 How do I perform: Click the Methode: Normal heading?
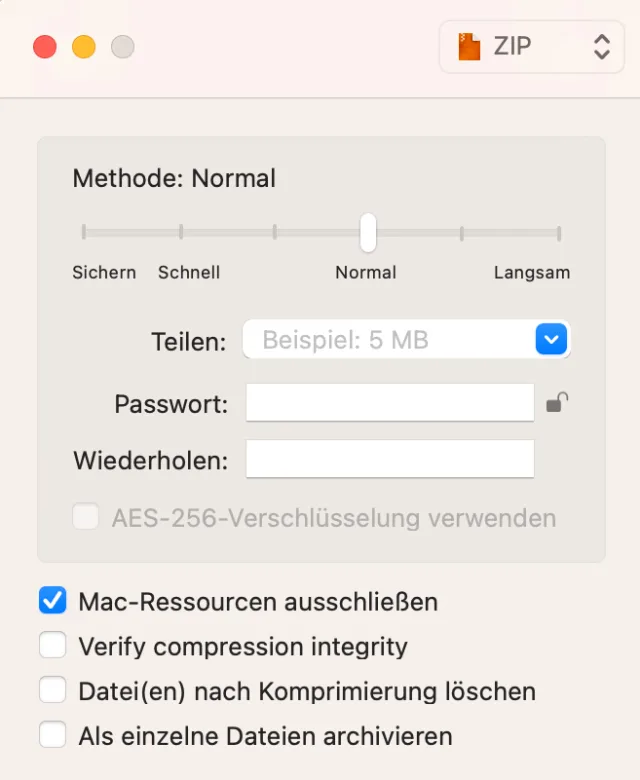pos(174,179)
